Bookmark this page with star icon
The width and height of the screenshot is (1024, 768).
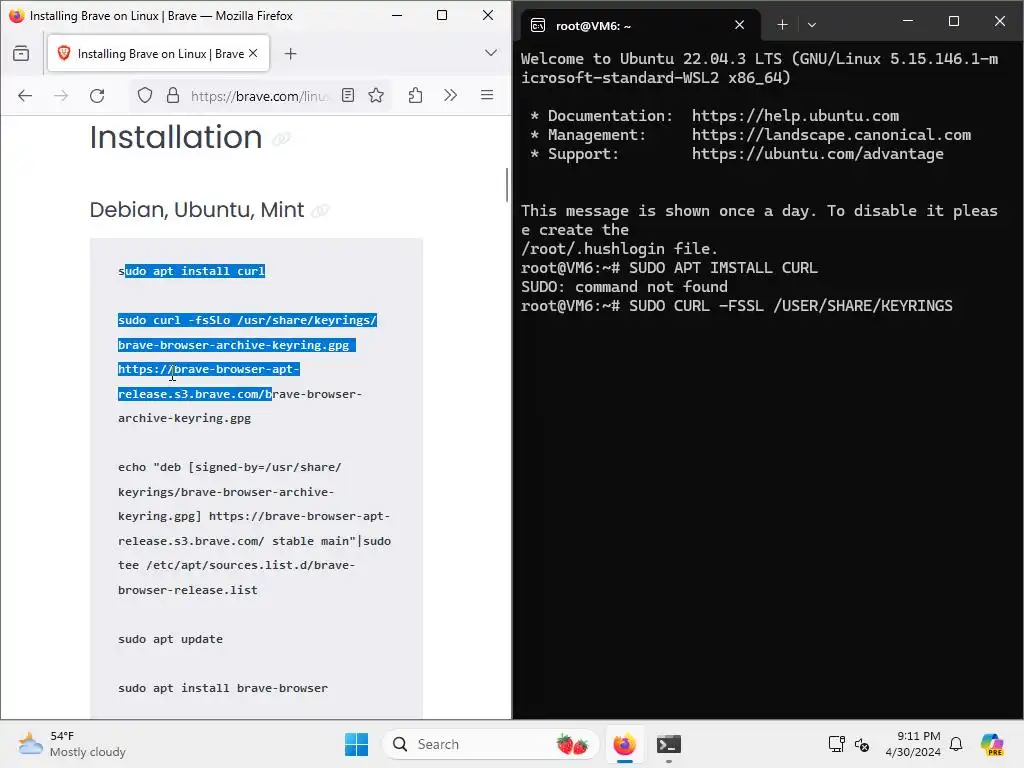pyautogui.click(x=376, y=95)
